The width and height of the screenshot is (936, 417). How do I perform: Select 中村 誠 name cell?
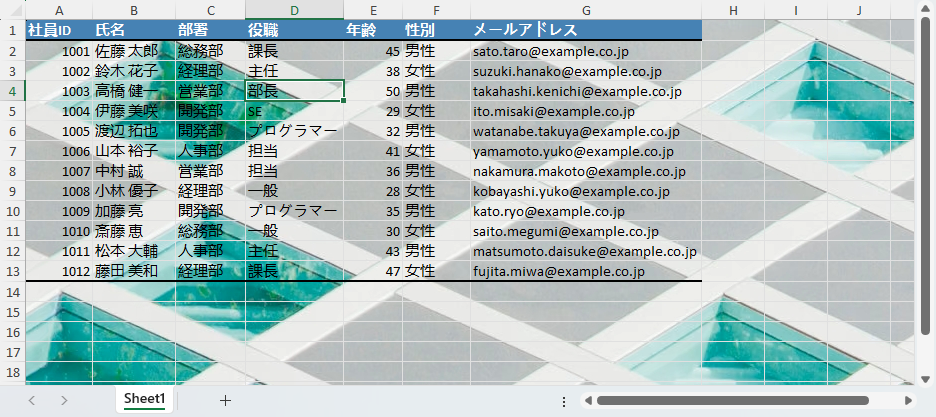click(134, 171)
